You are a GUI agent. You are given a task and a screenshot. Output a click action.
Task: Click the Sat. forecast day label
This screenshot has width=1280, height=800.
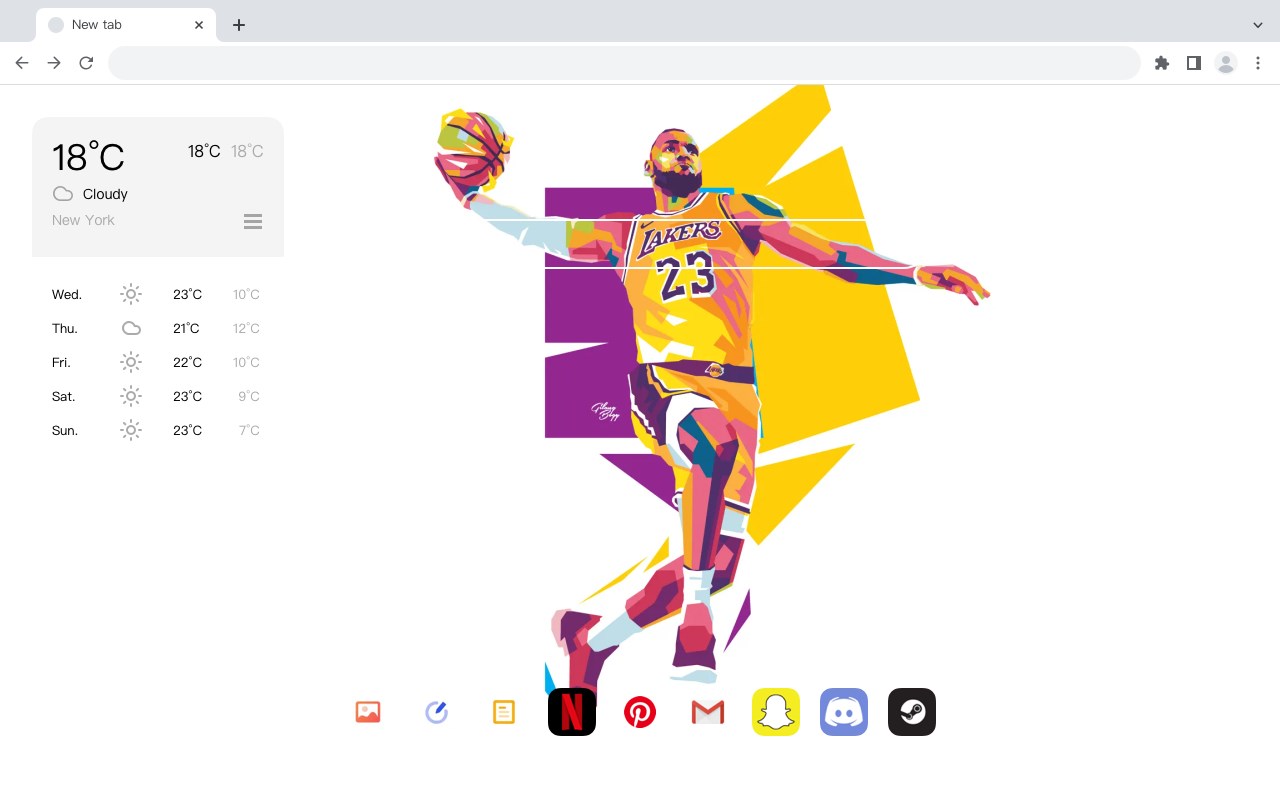tap(64, 396)
